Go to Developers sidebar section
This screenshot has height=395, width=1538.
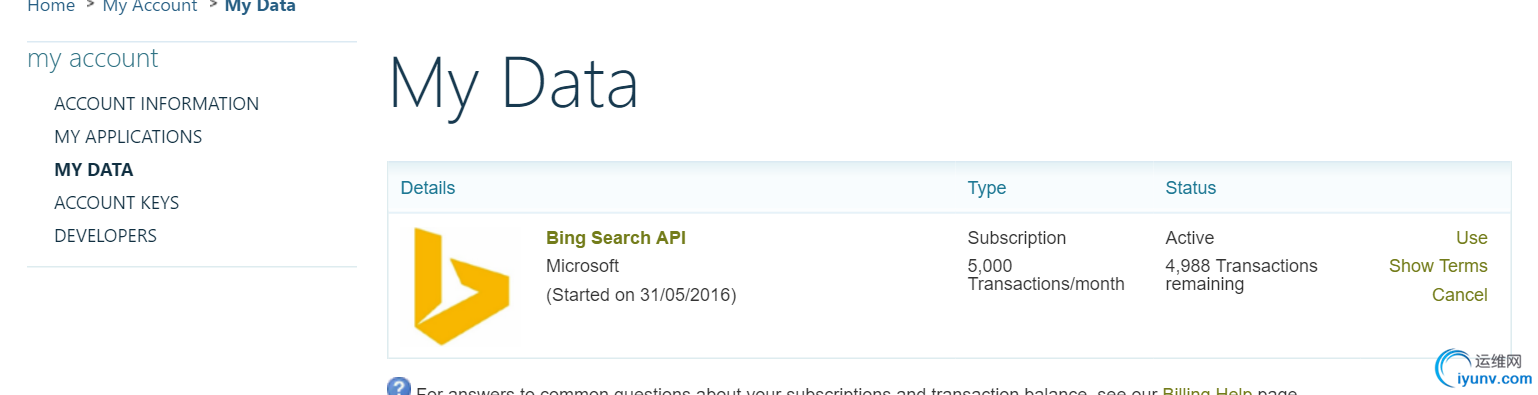coord(105,236)
